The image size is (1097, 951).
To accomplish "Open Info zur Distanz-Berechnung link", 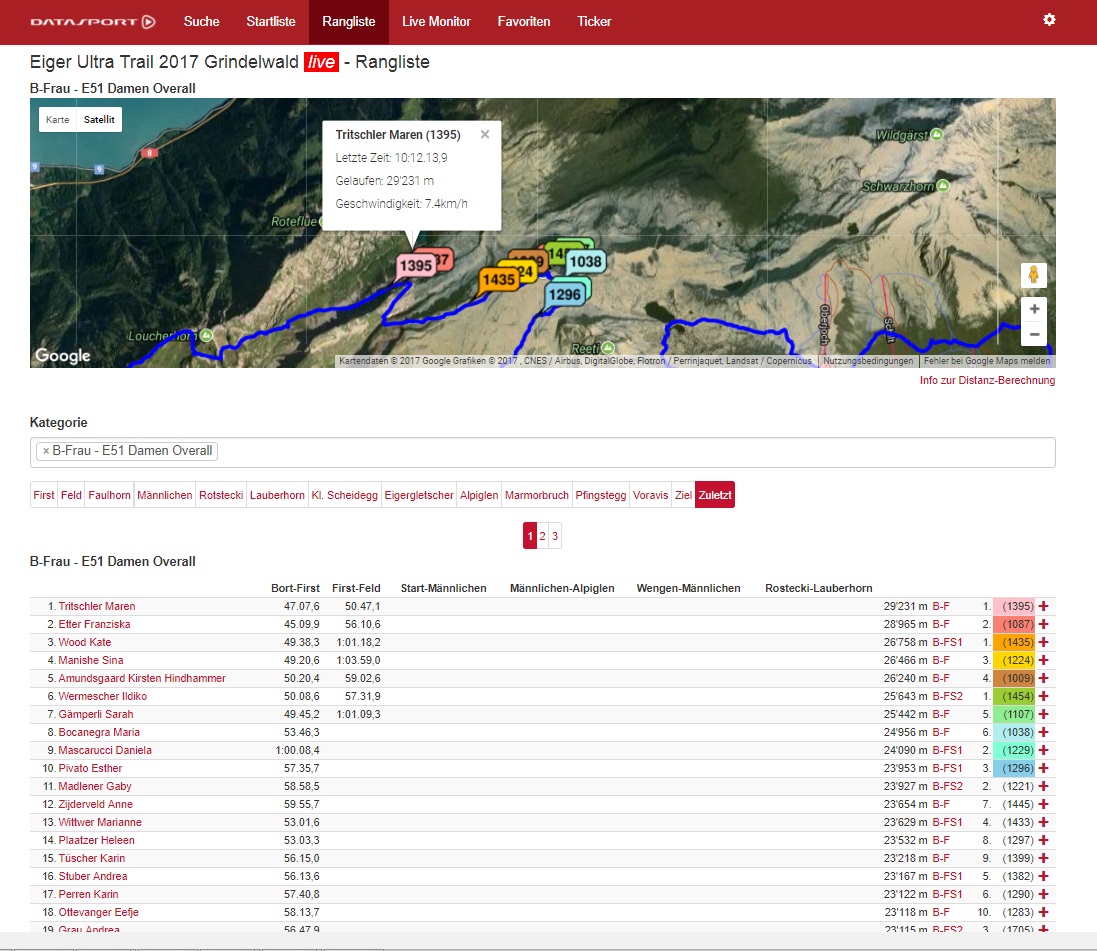I will pyautogui.click(x=987, y=380).
